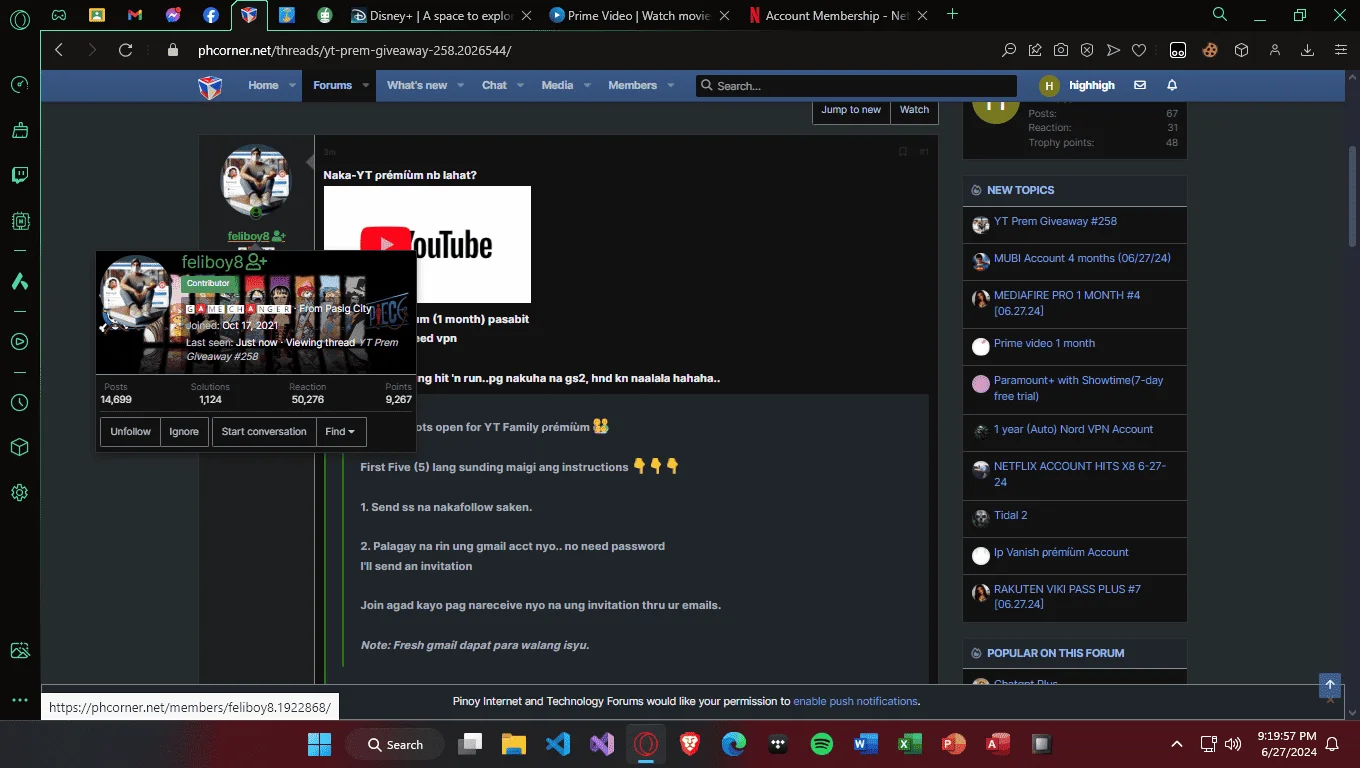Click in the forum Search field
This screenshot has width=1360, height=768.
(x=856, y=86)
